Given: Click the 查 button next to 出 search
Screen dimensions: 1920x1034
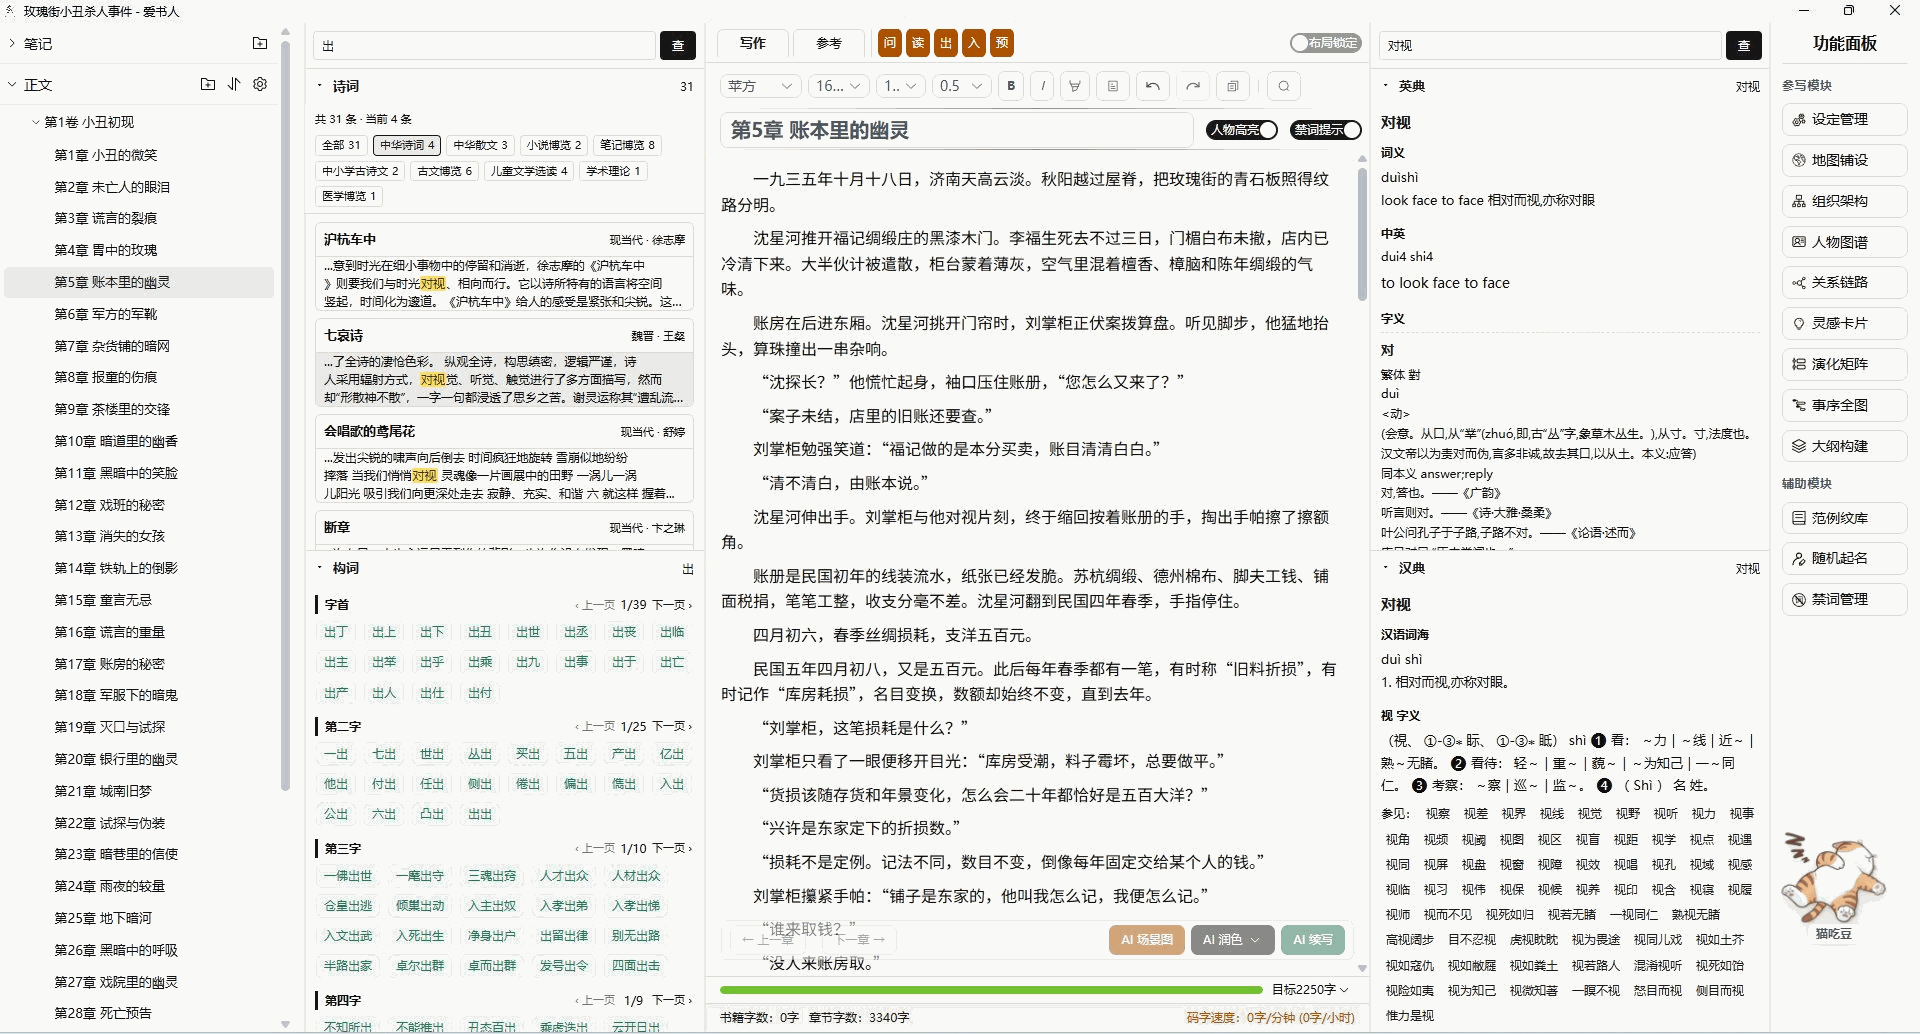Looking at the screenshot, I should (678, 45).
